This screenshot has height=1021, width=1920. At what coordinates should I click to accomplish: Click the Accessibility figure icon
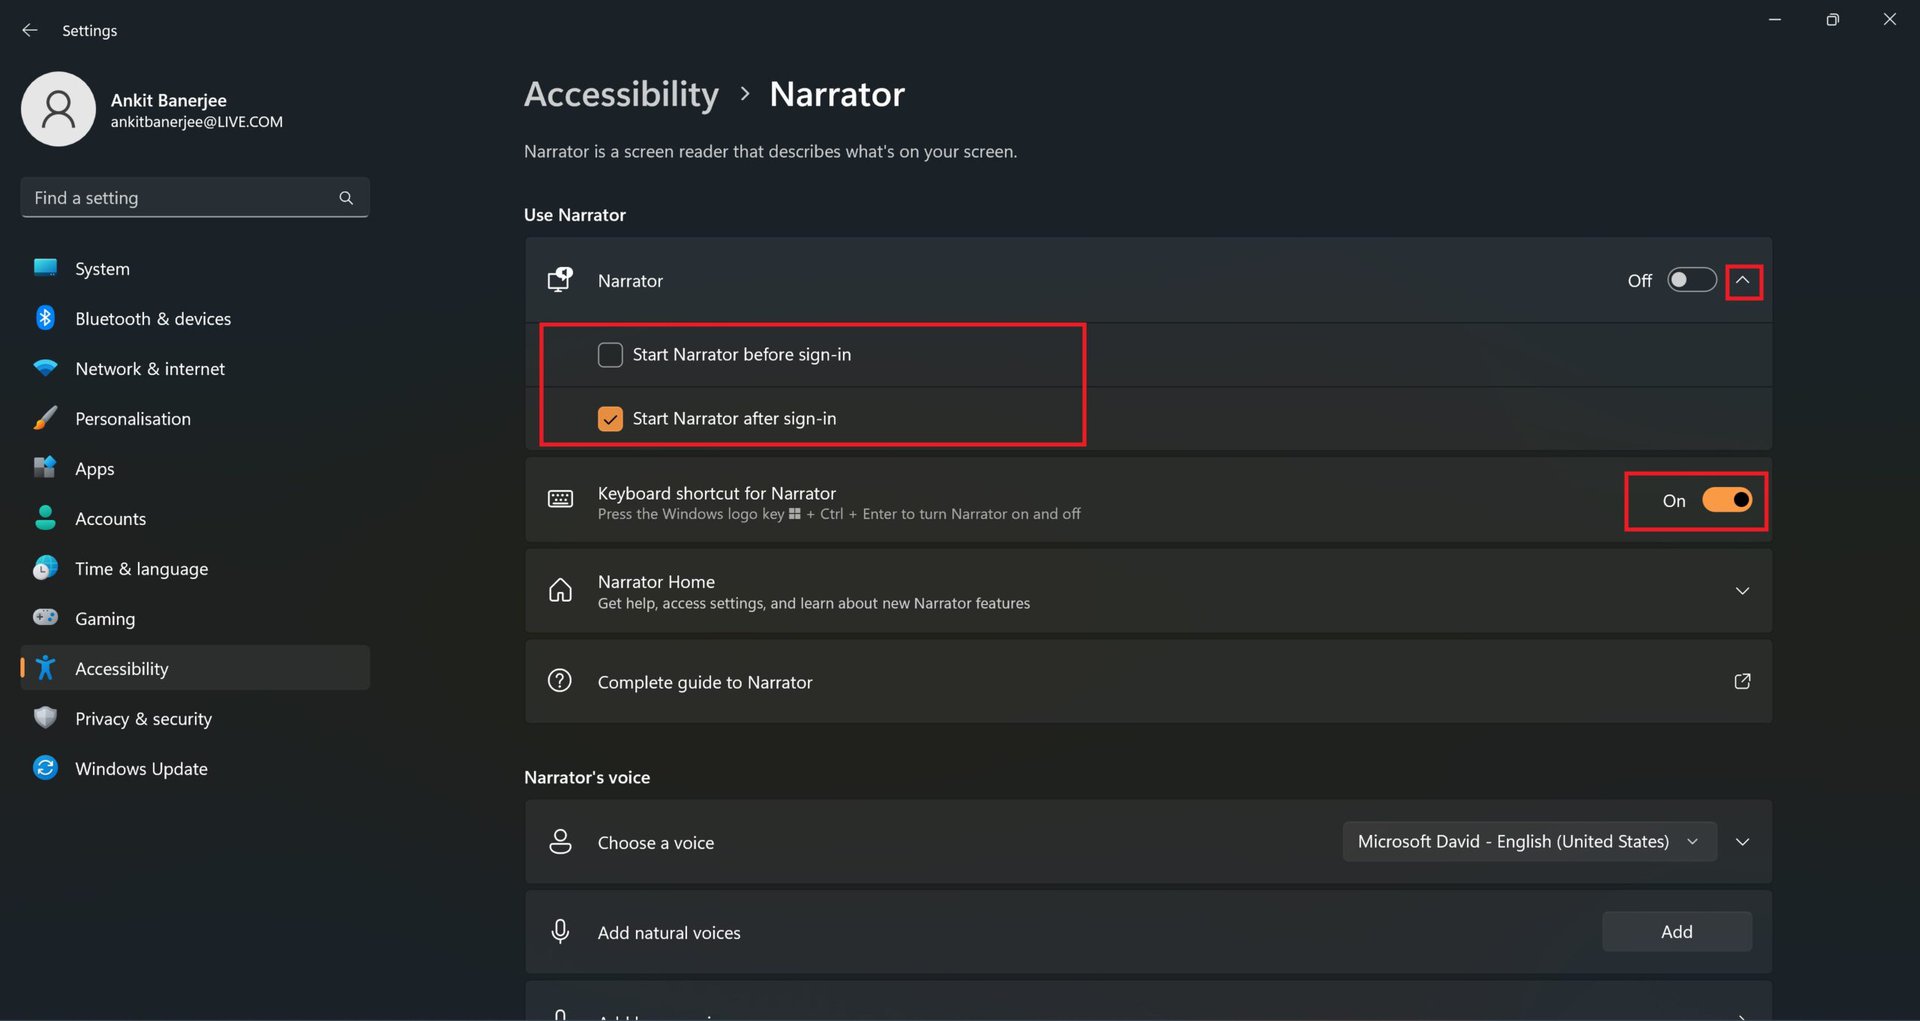pos(45,667)
